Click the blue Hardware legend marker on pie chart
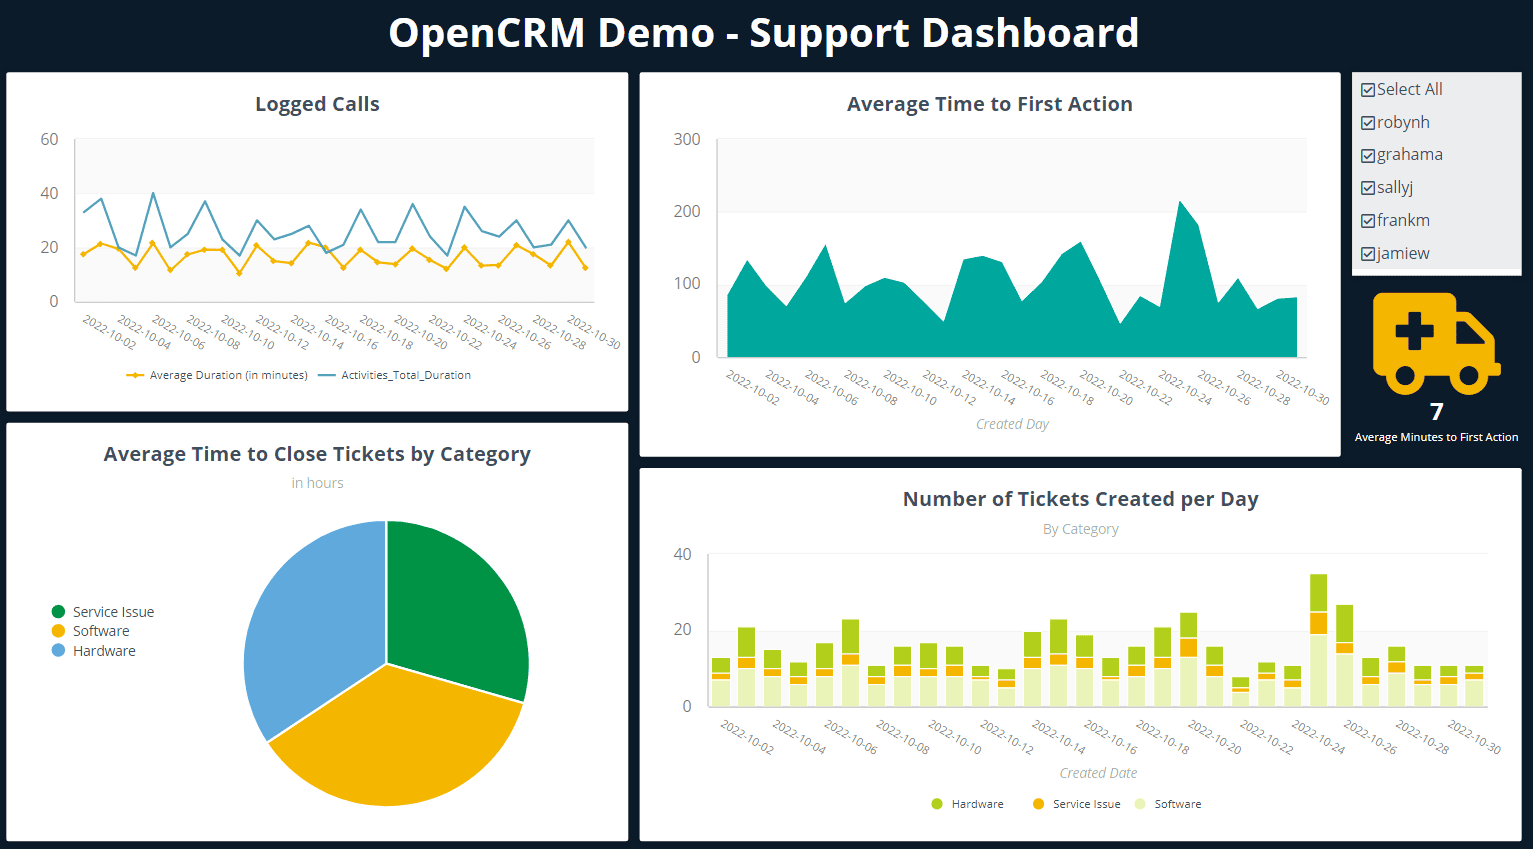 [58, 651]
